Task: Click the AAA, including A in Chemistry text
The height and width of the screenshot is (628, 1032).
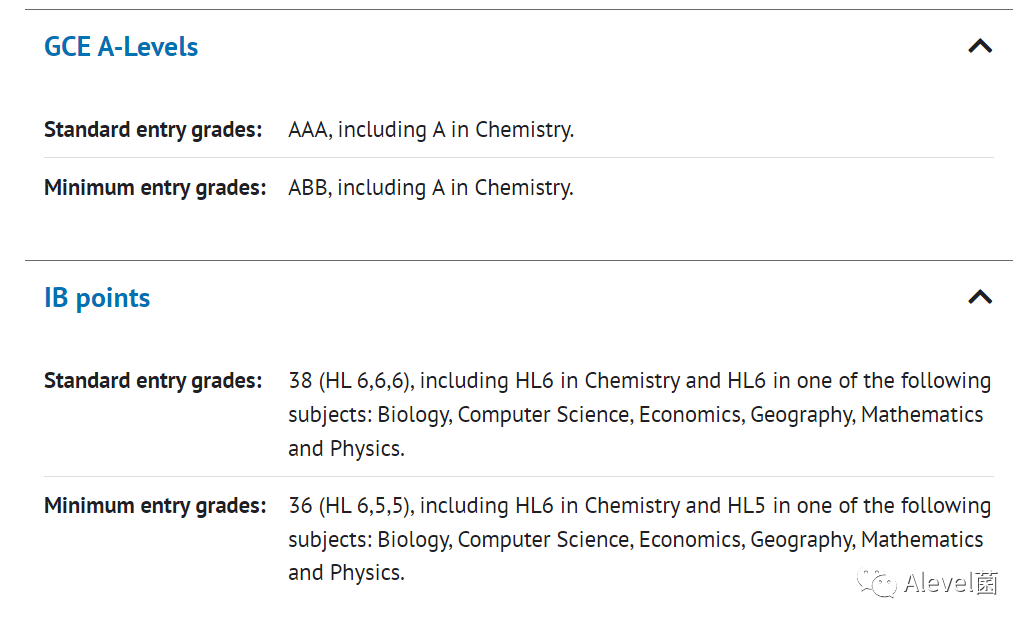Action: click(x=431, y=130)
